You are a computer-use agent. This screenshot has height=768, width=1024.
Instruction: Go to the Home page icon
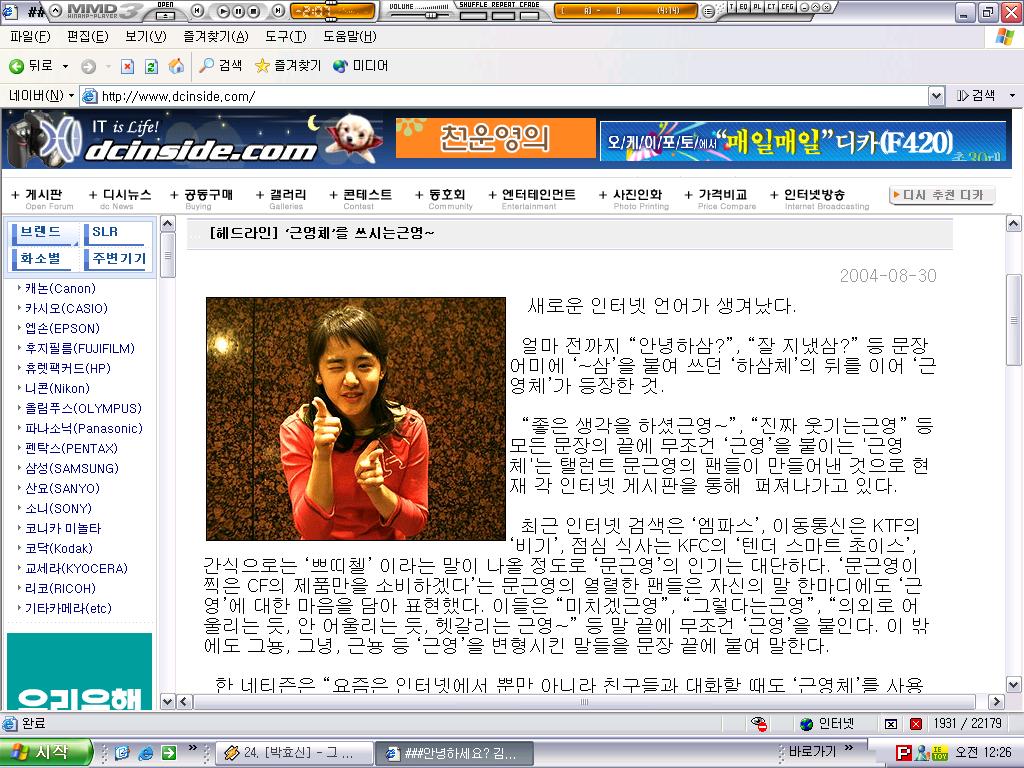click(x=176, y=66)
